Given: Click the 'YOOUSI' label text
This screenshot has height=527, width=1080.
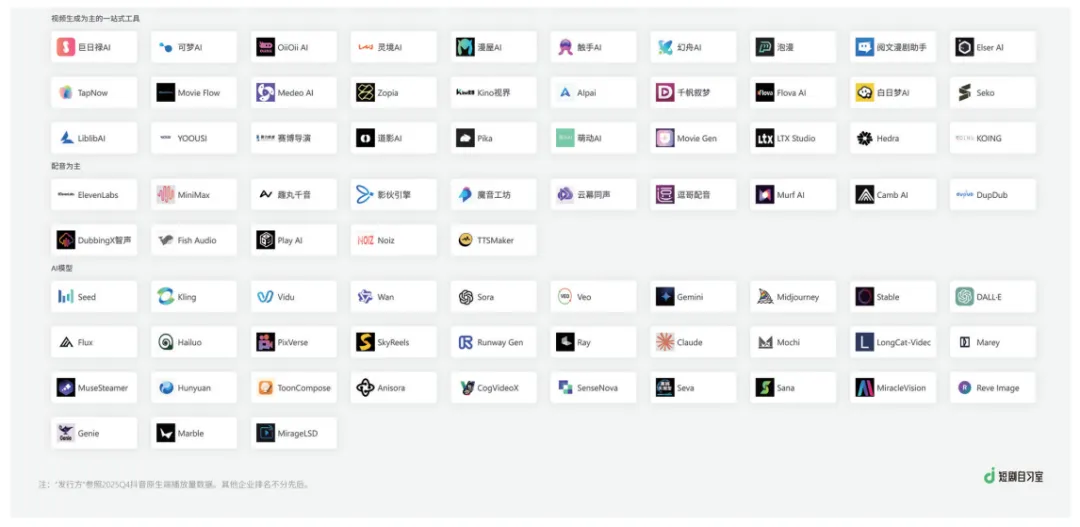Looking at the screenshot, I should click(192, 138).
